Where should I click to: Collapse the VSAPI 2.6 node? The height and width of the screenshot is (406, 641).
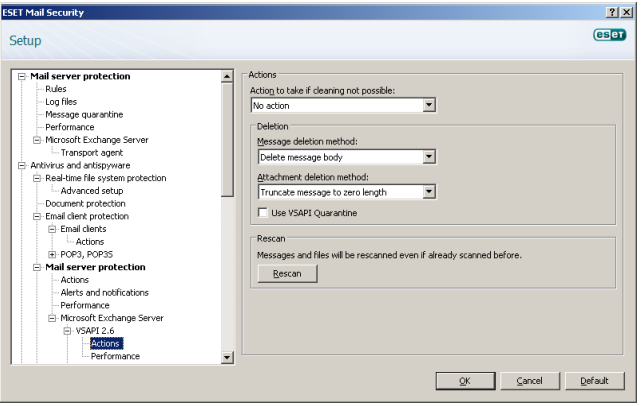click(x=67, y=332)
